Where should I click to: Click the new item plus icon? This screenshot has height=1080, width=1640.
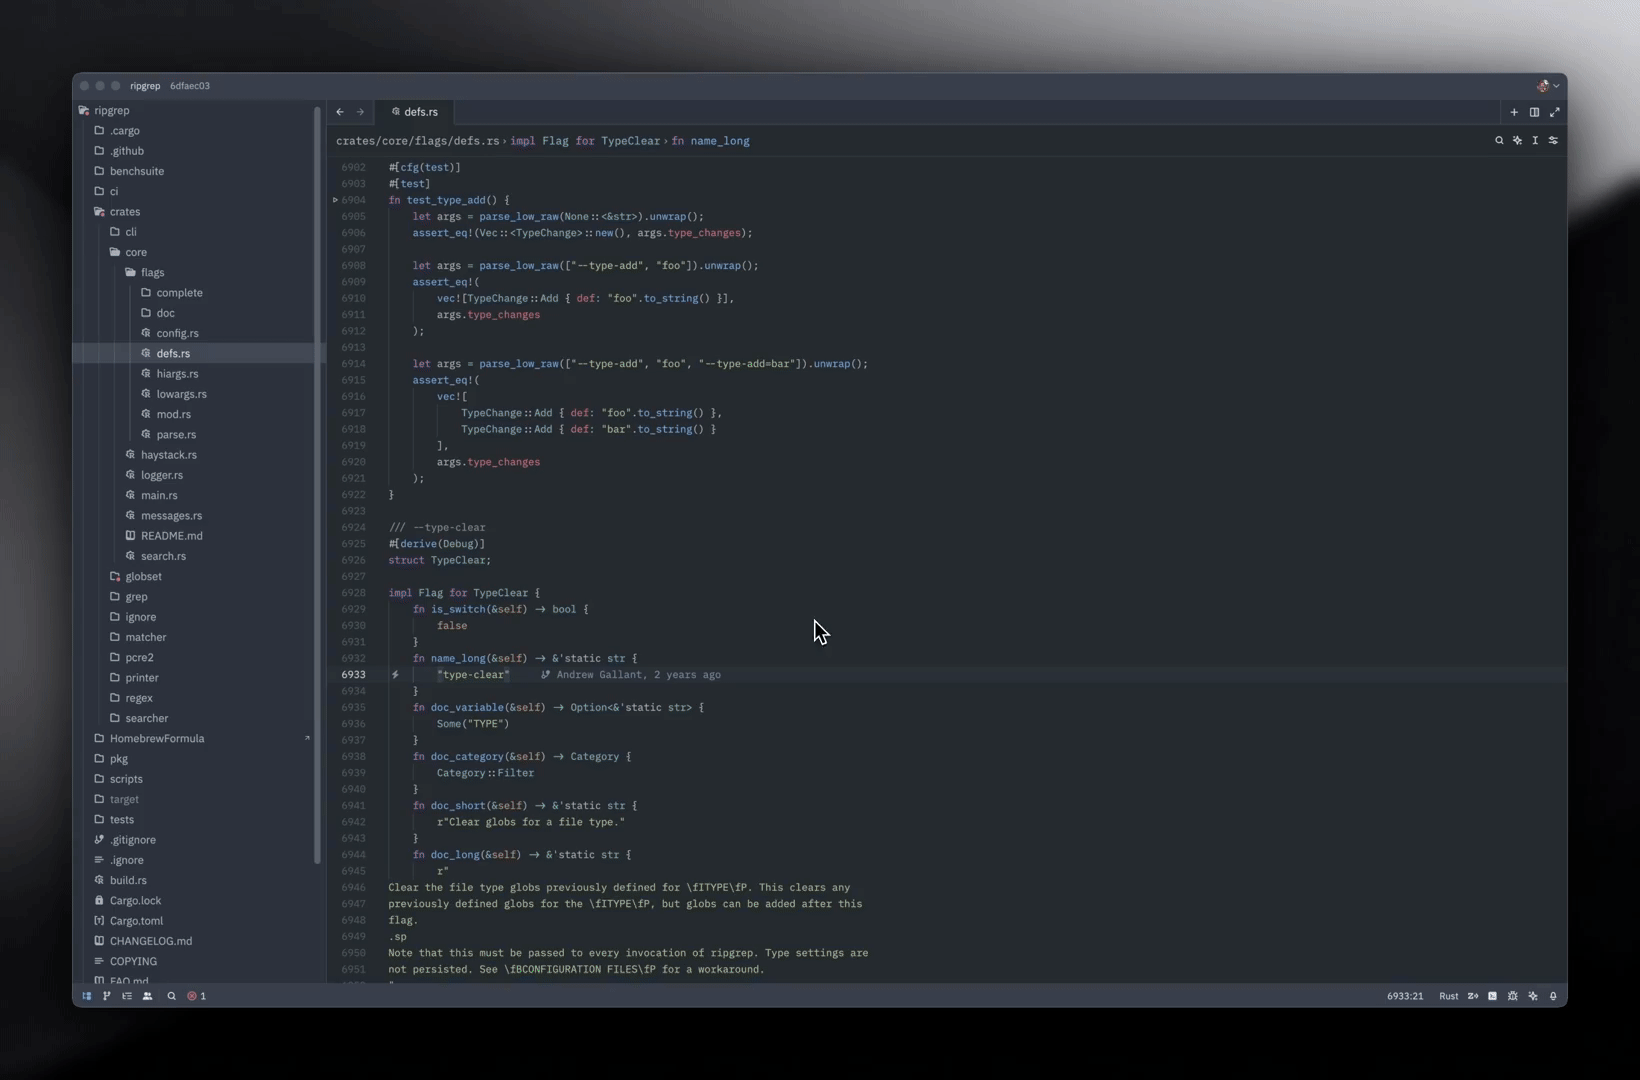click(x=1514, y=112)
